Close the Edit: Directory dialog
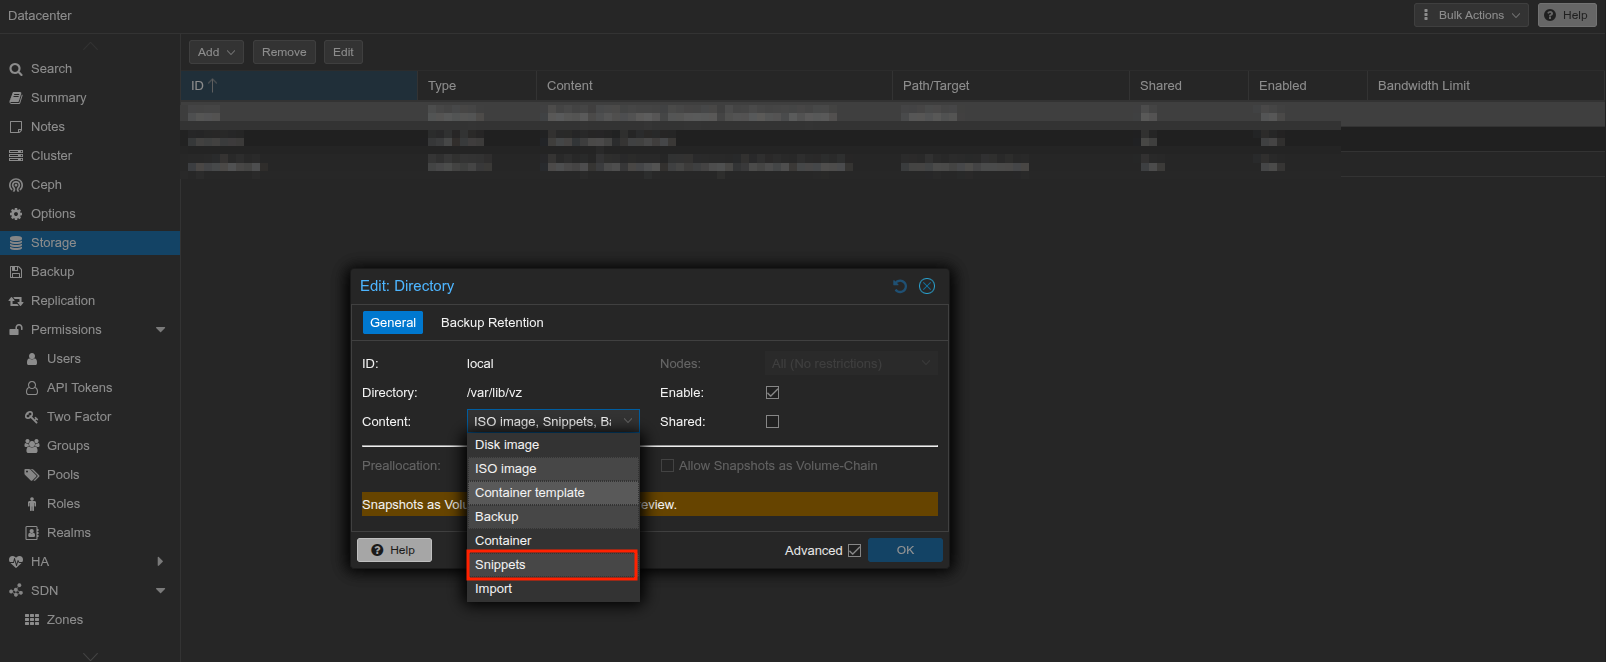The image size is (1606, 662). coord(927,286)
